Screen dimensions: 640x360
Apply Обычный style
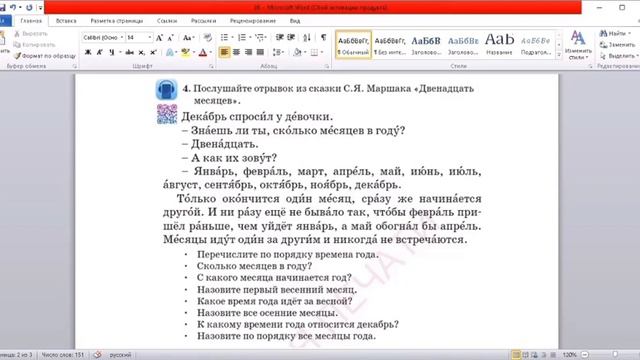[x=353, y=45]
